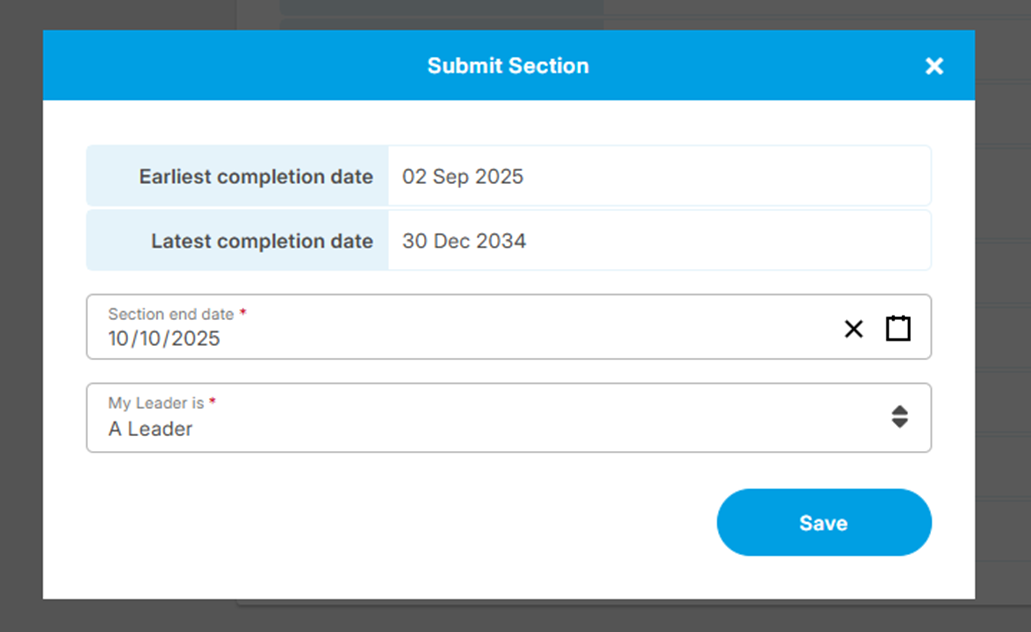1031x632 pixels.
Task: Click the My Leader is field label
Action: tap(156, 403)
